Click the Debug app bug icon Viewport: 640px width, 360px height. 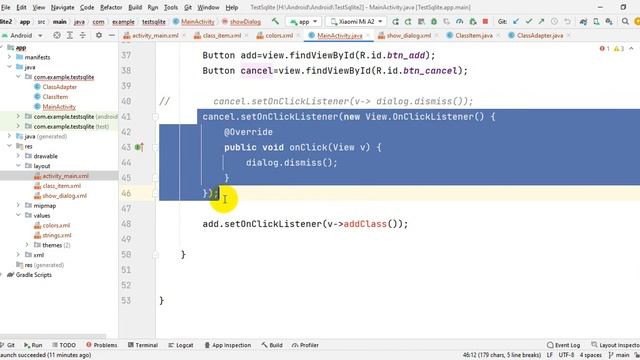click(434, 21)
